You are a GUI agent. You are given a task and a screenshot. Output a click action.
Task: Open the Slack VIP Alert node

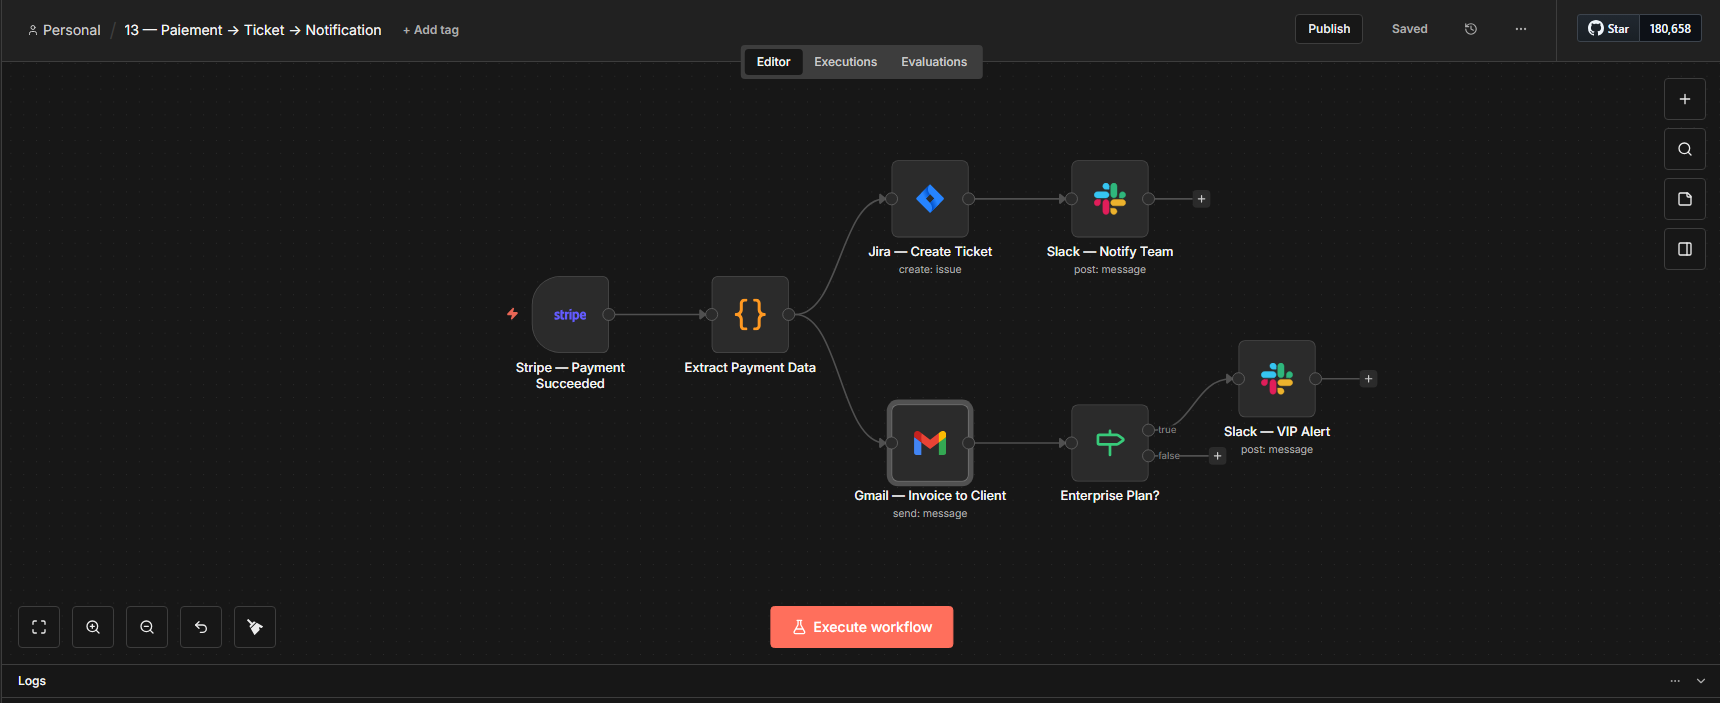[1277, 379]
